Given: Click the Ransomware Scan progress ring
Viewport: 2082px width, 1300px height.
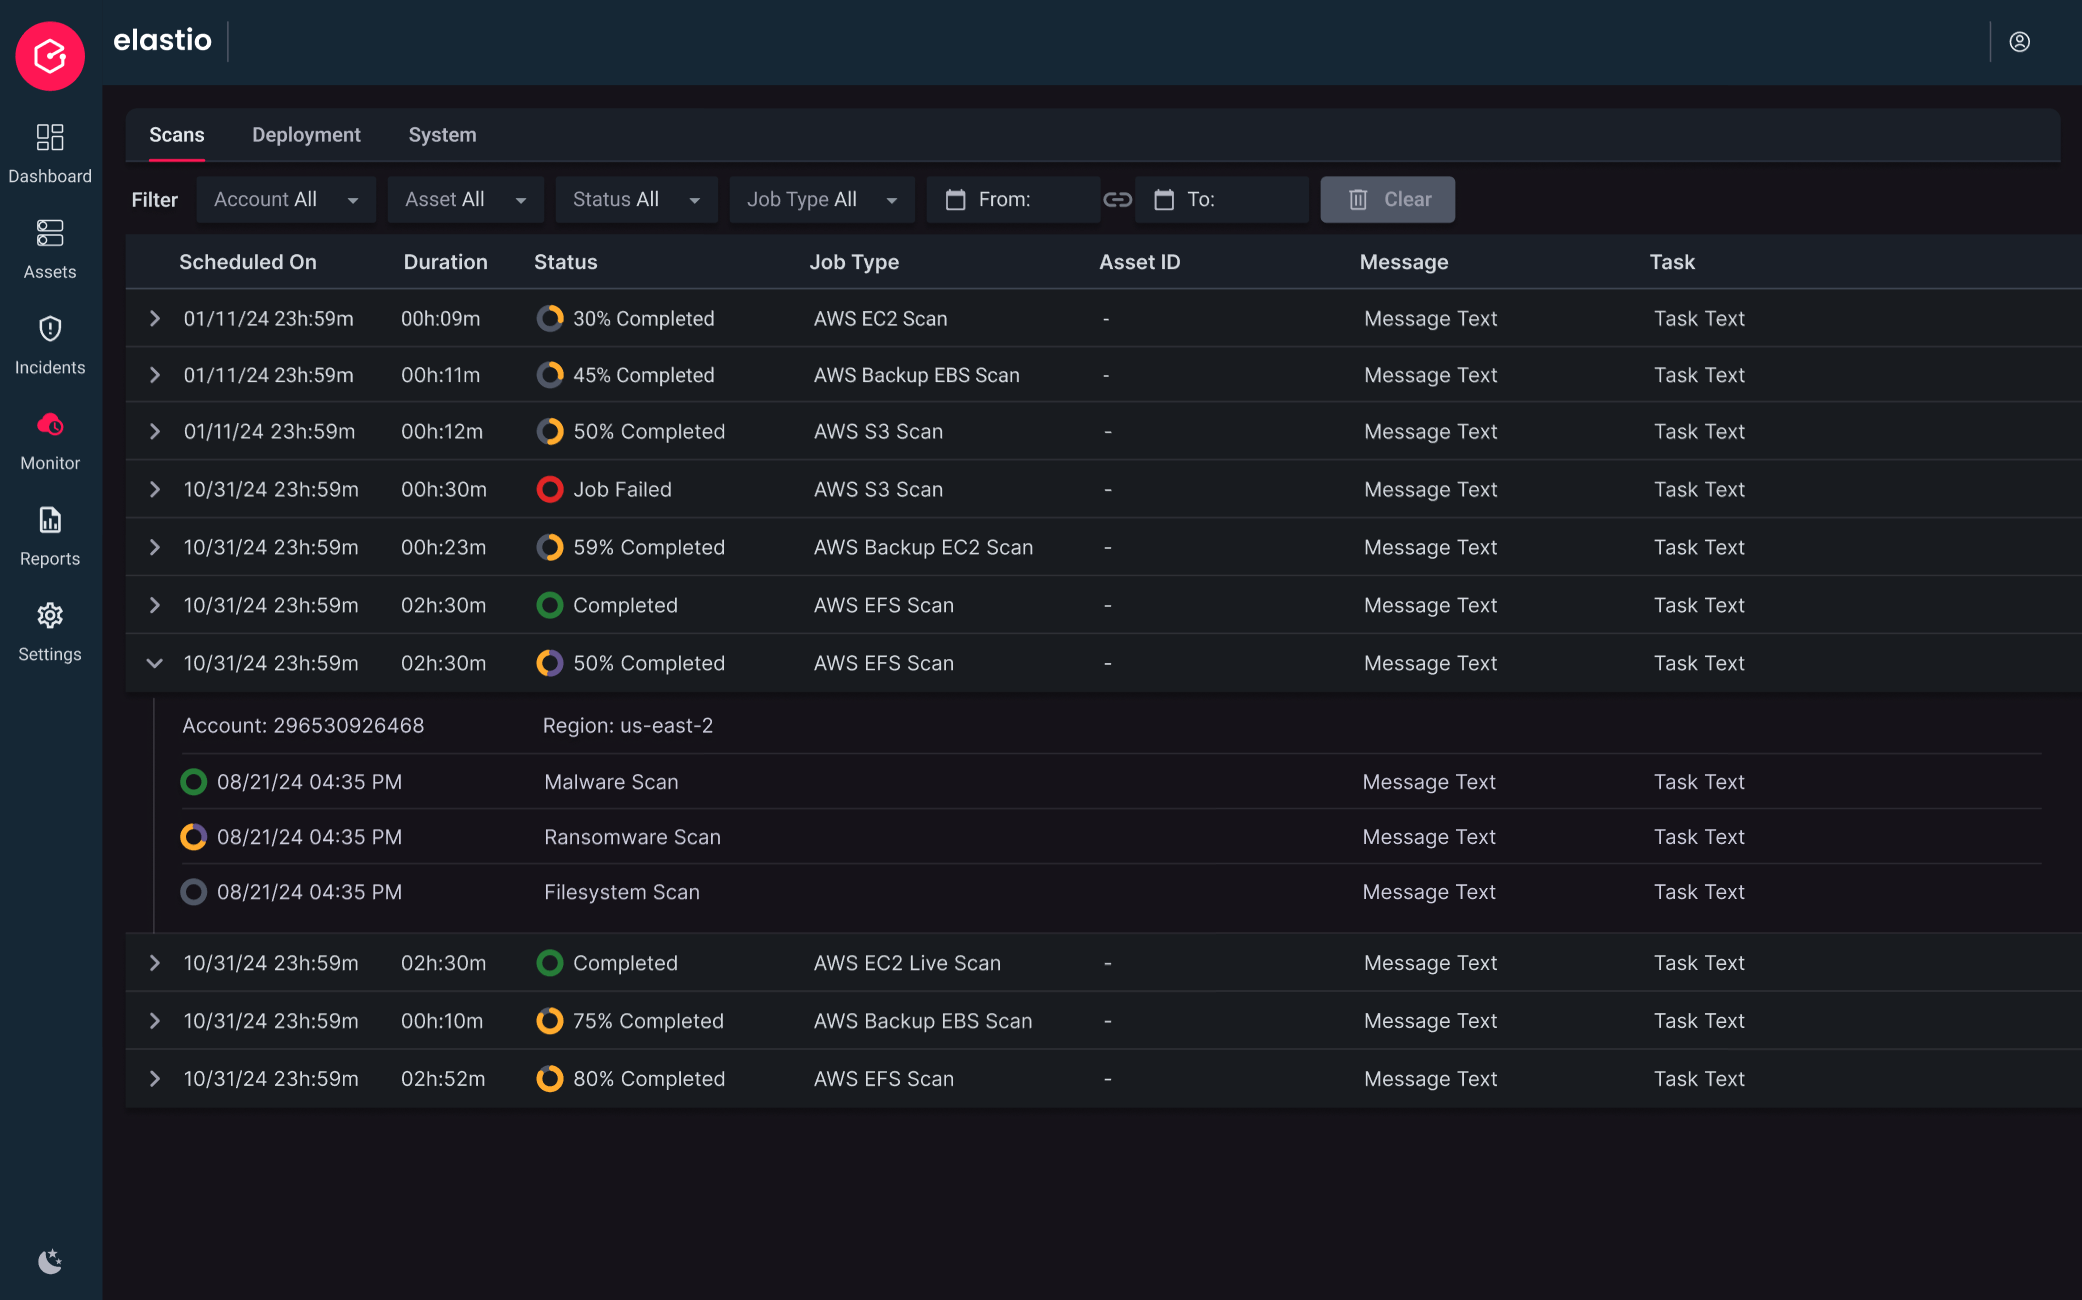Looking at the screenshot, I should pos(193,837).
